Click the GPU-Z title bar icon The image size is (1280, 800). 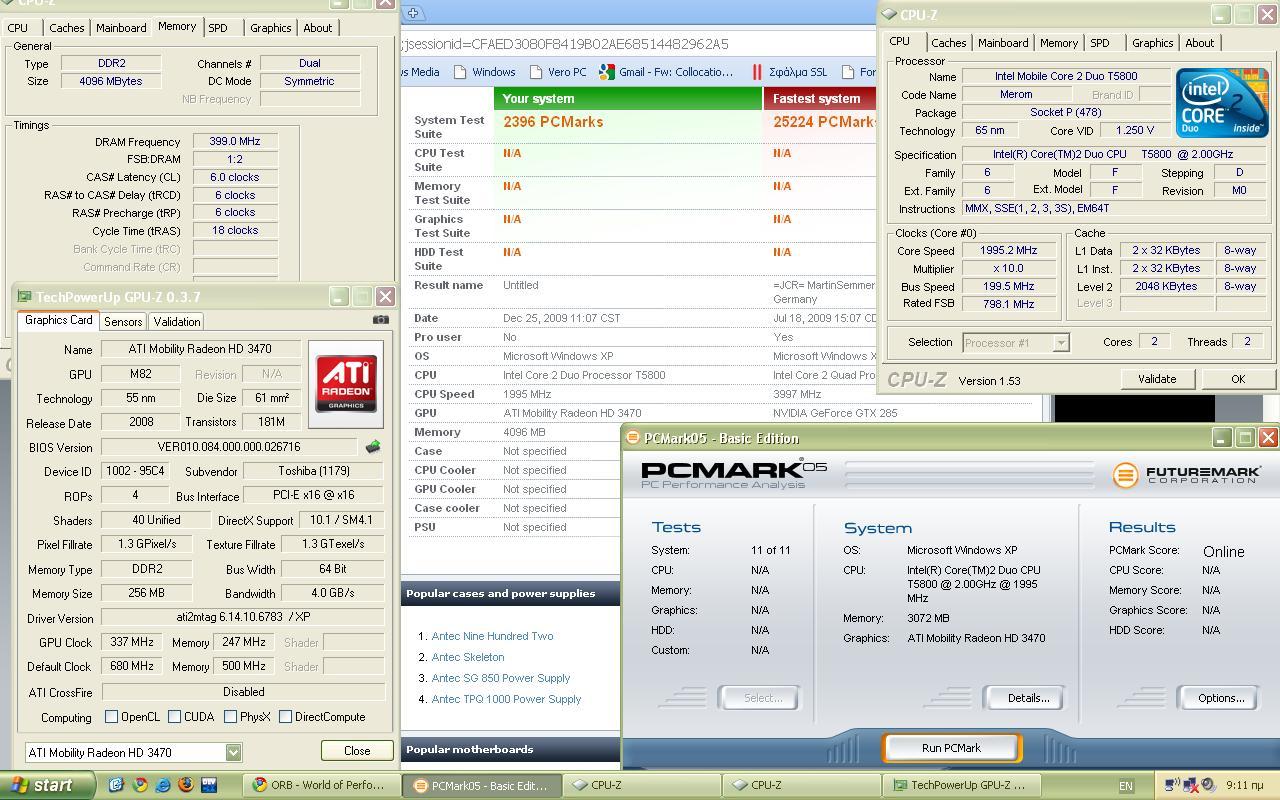(x=25, y=297)
